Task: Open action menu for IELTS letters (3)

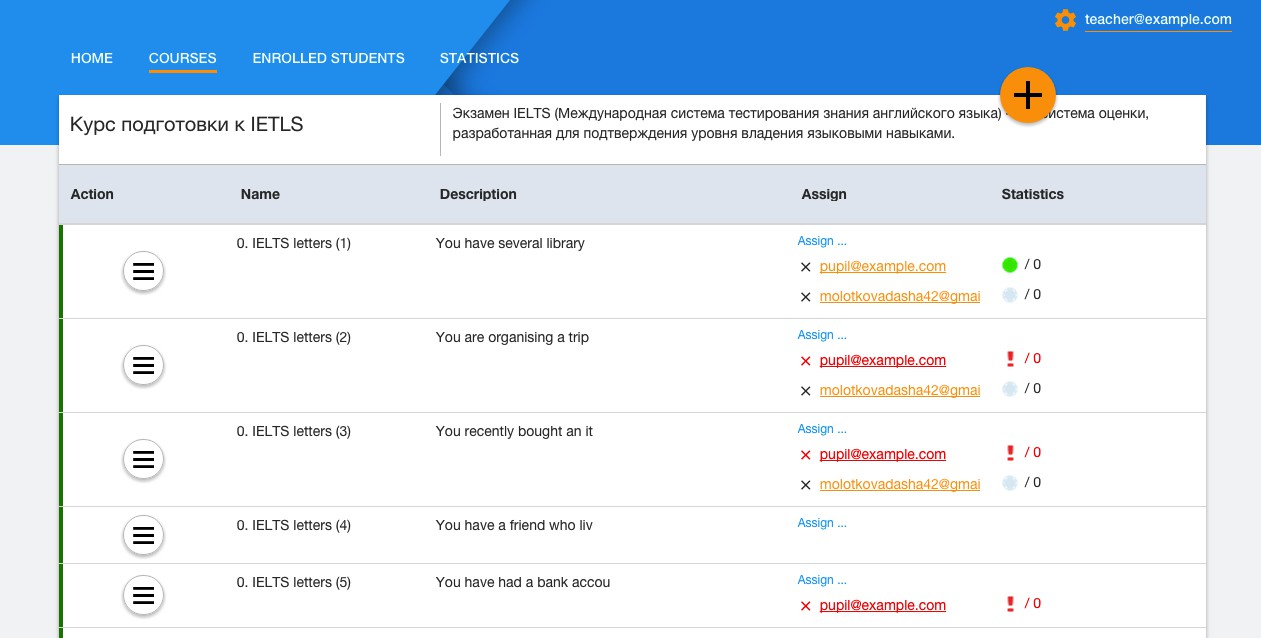Action: point(143,459)
